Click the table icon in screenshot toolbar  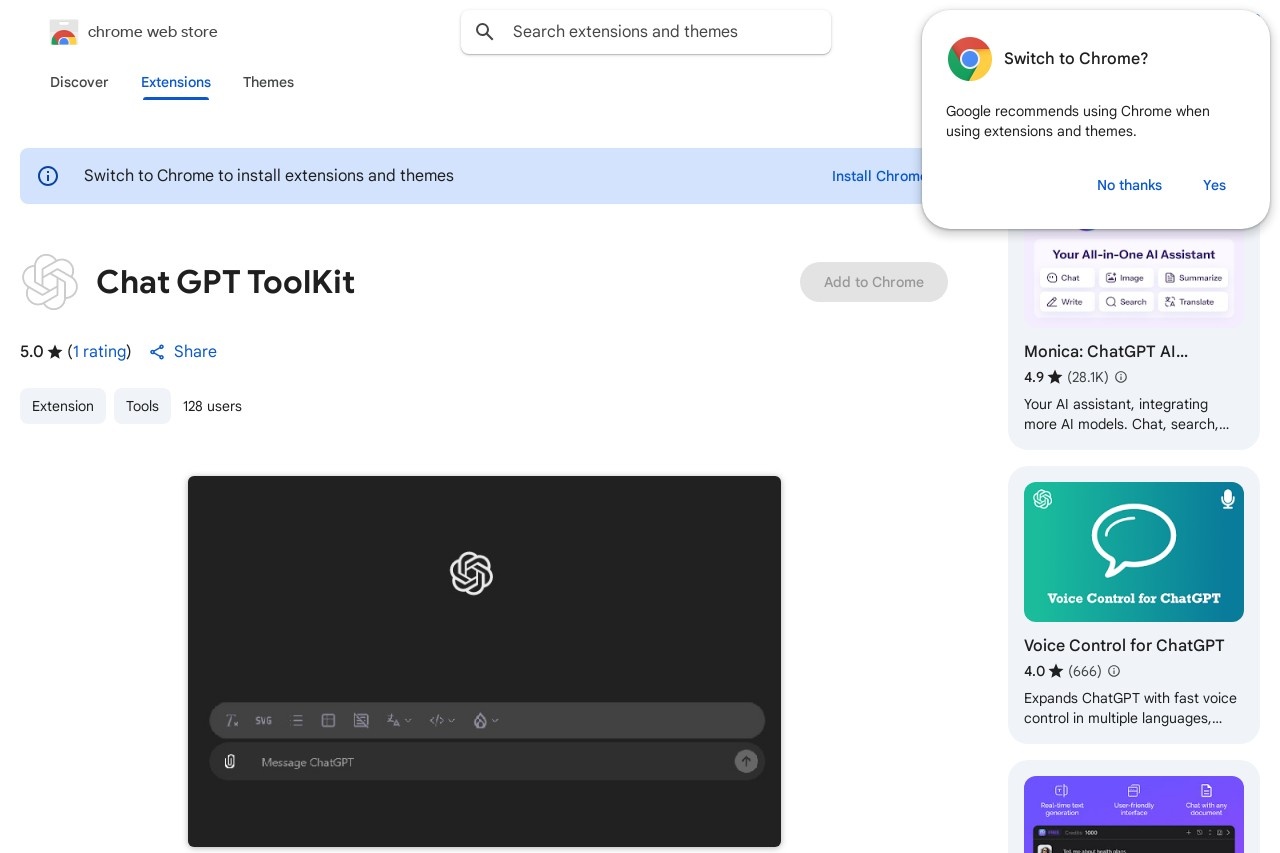pyautogui.click(x=328, y=720)
